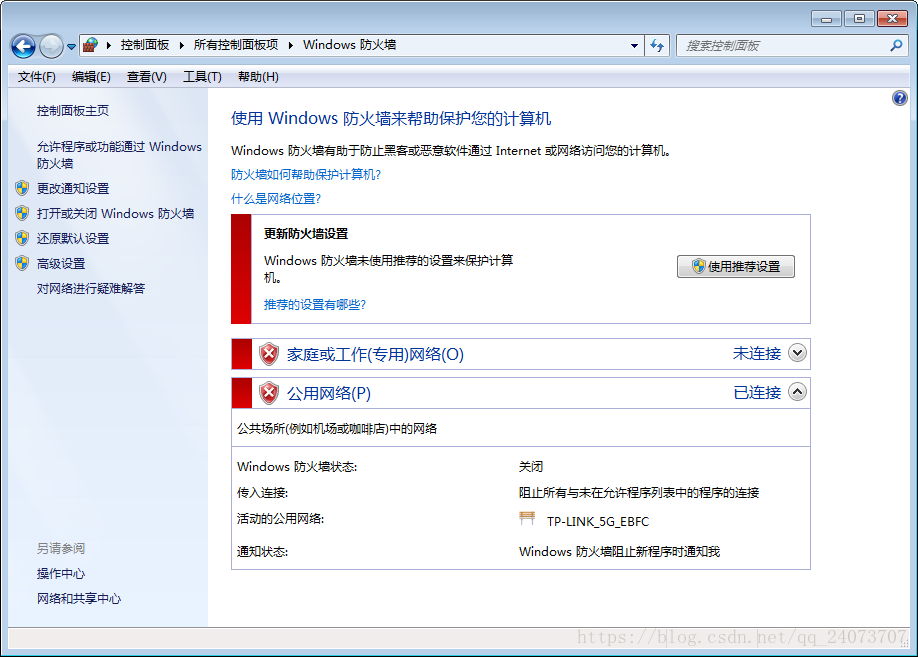Open the address bar history dropdown

coord(634,45)
